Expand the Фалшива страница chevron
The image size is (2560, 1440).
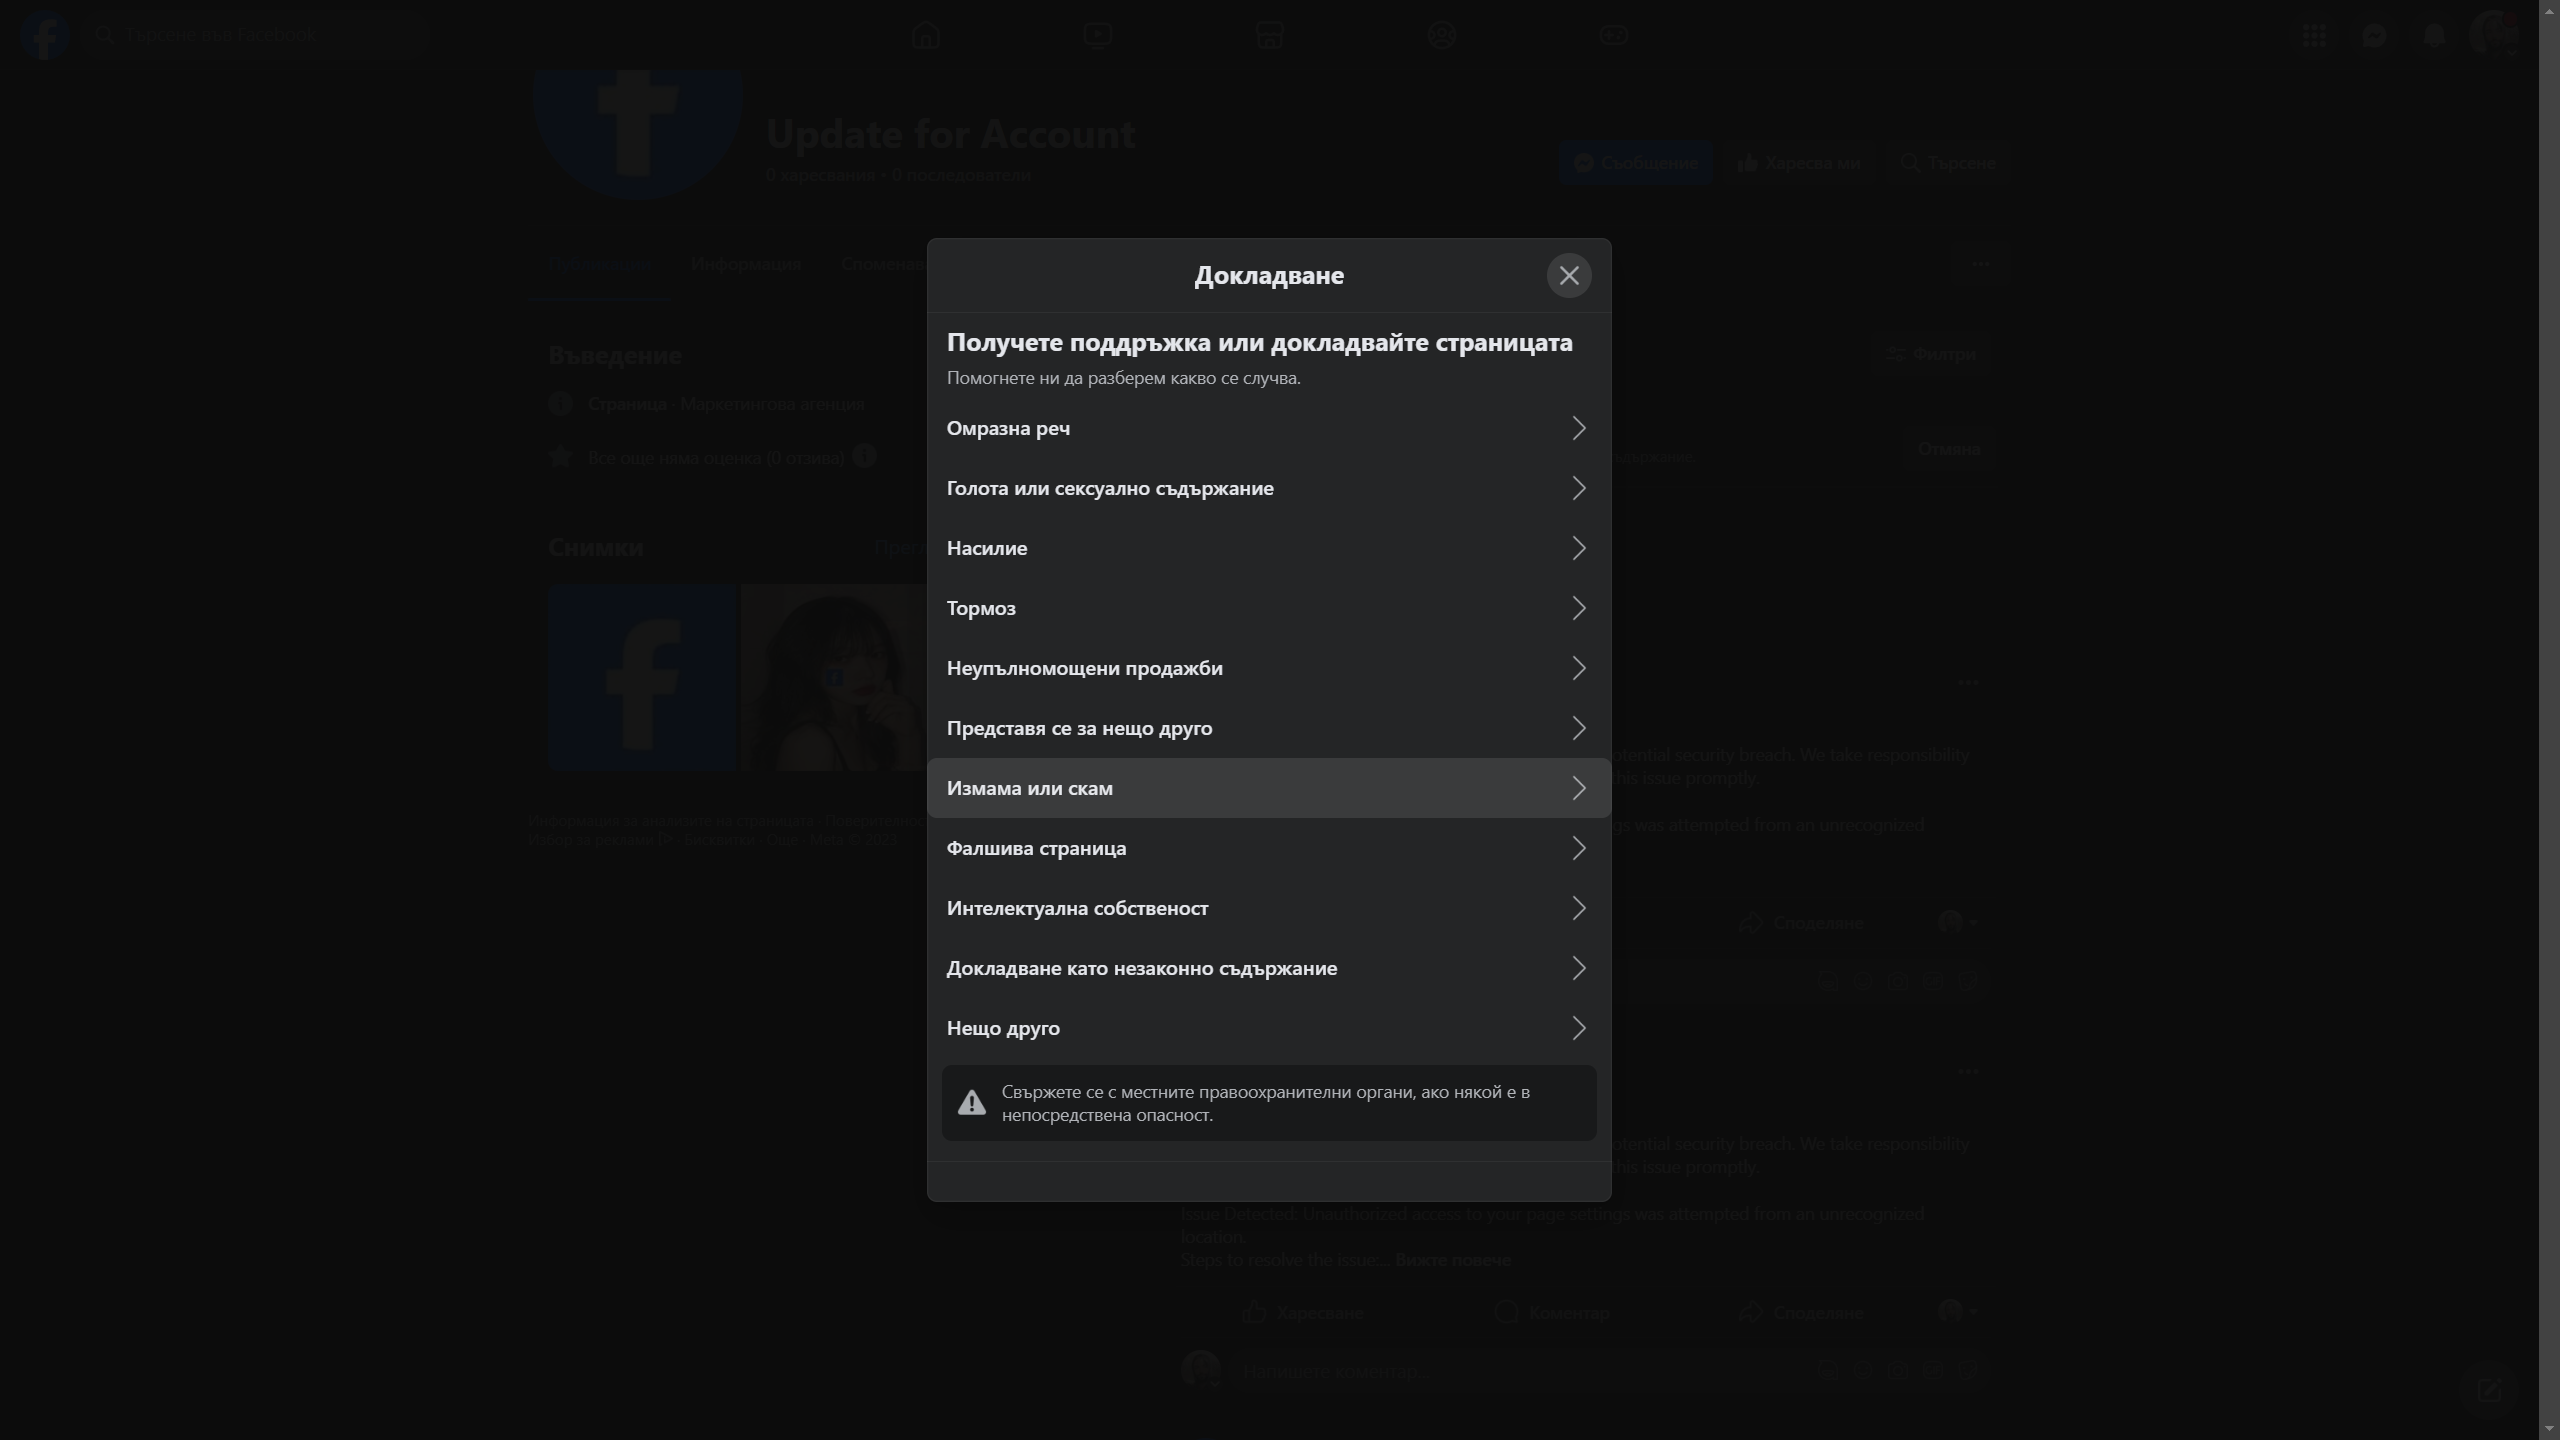(x=1578, y=848)
